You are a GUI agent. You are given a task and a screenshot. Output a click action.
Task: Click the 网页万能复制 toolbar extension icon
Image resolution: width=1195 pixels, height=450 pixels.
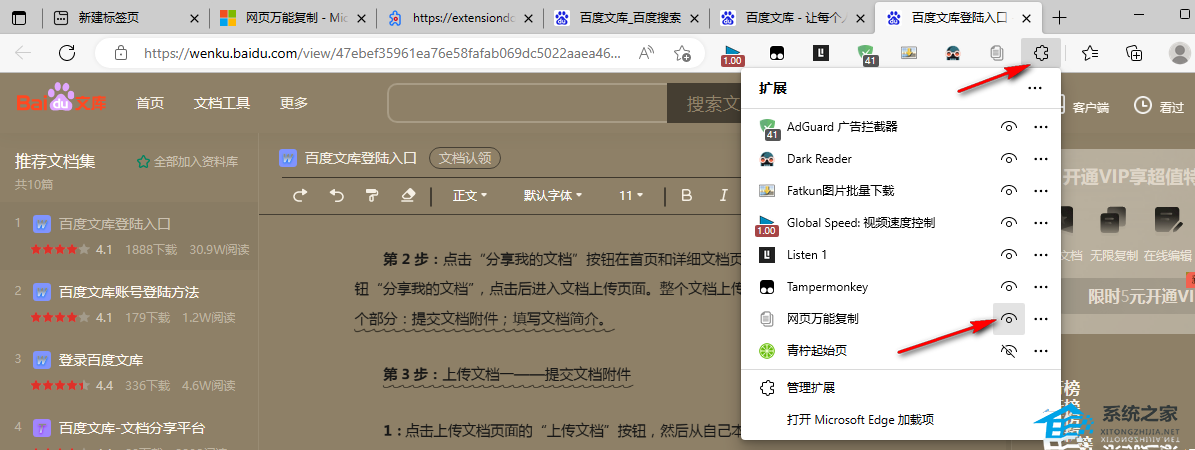tap(996, 53)
